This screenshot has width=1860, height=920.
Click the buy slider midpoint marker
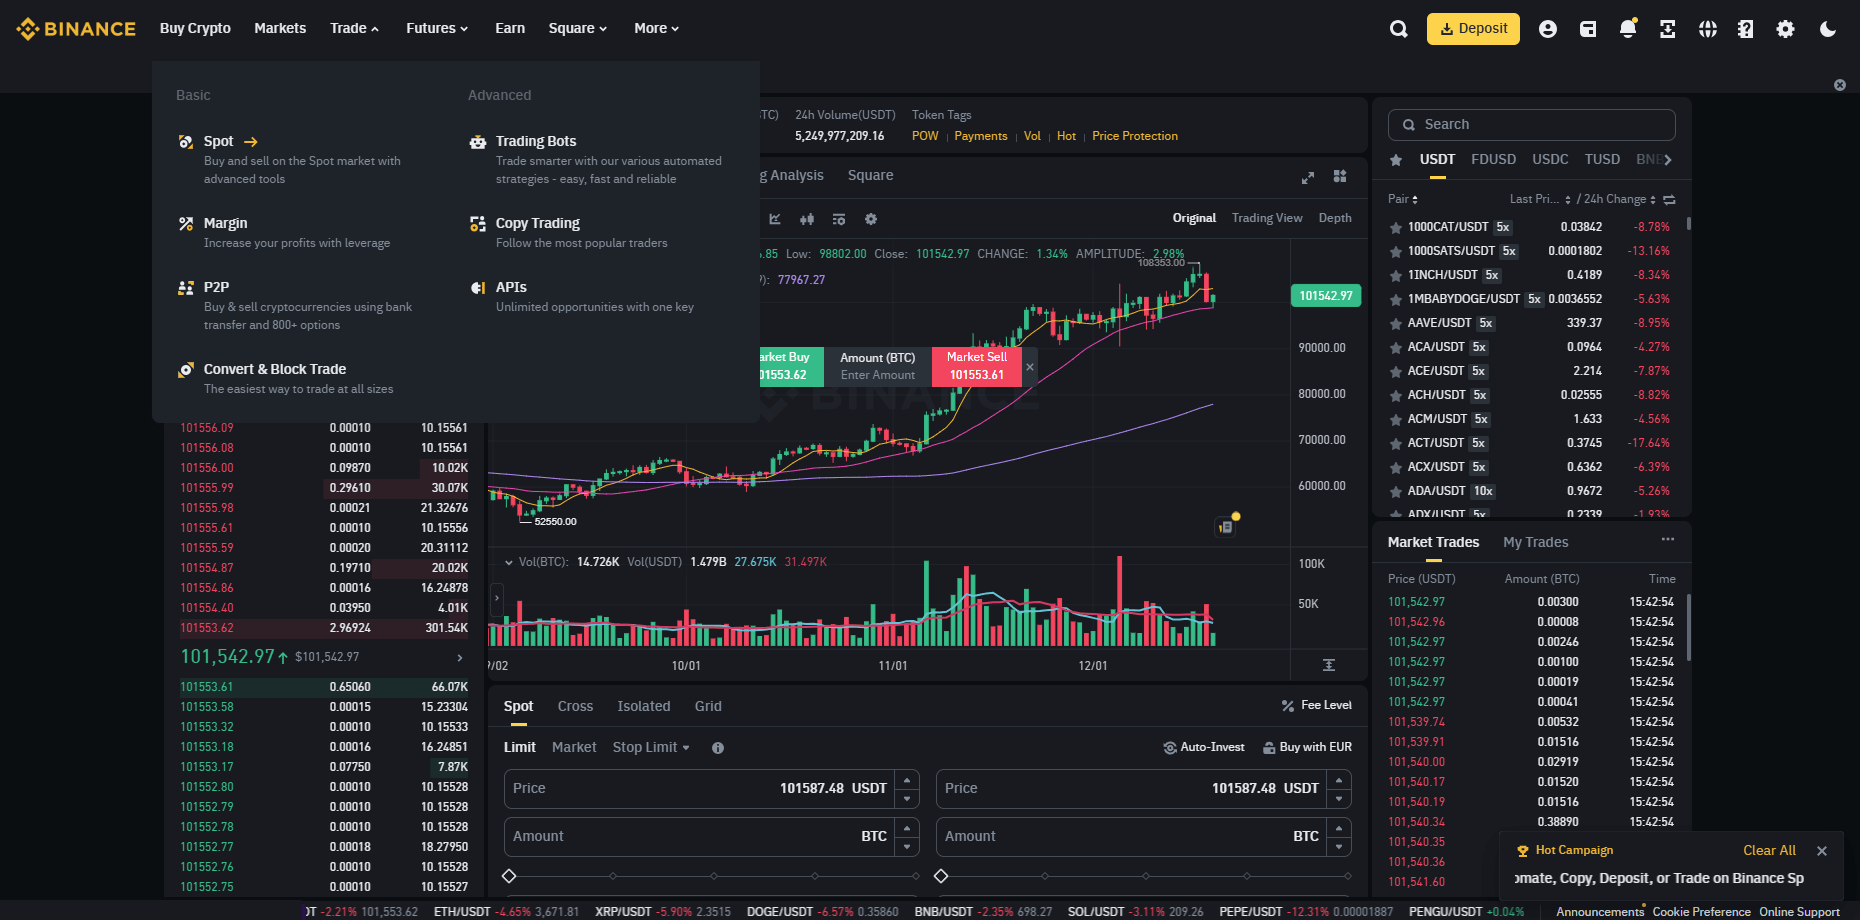point(714,876)
